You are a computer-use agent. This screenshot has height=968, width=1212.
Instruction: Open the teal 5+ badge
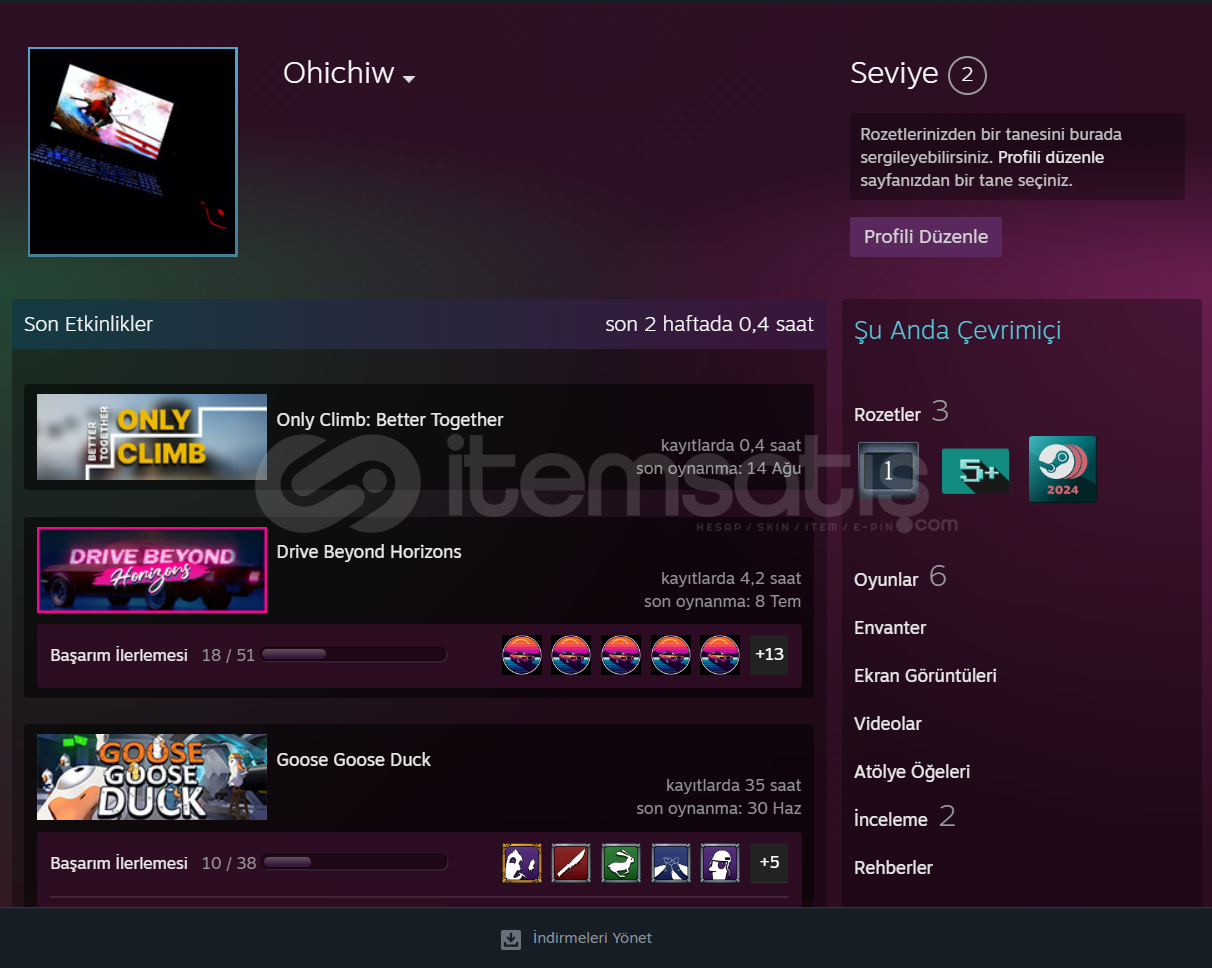point(975,471)
